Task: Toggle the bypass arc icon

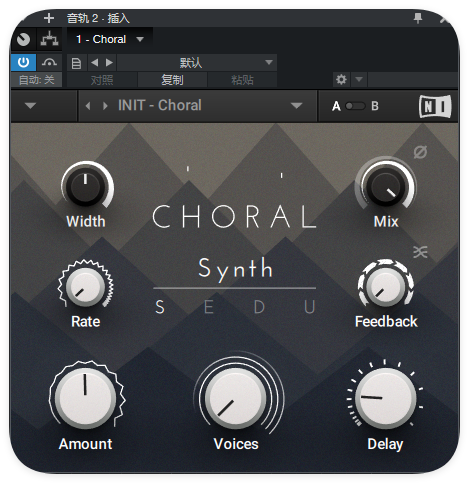Action: click(x=49, y=62)
